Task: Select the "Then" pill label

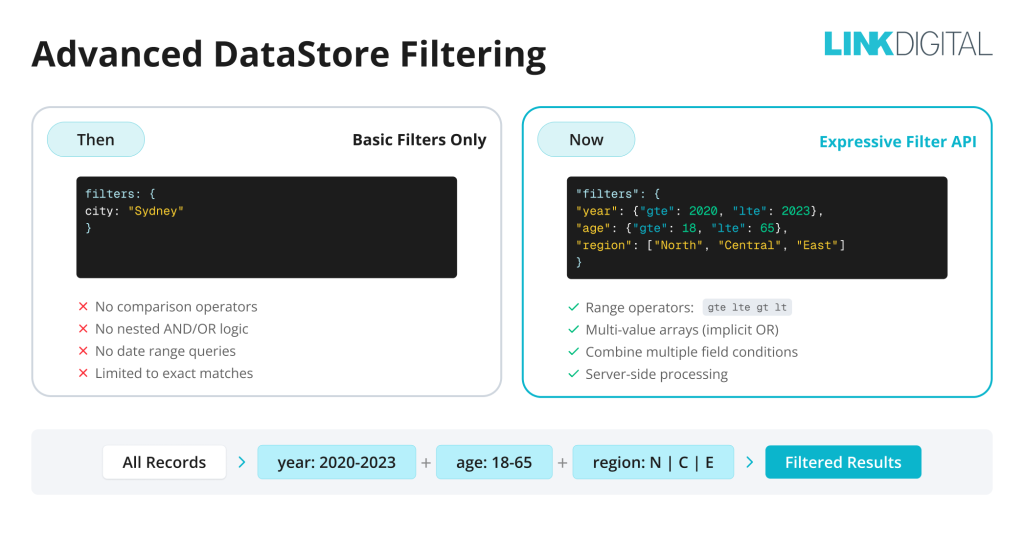Action: 95,139
